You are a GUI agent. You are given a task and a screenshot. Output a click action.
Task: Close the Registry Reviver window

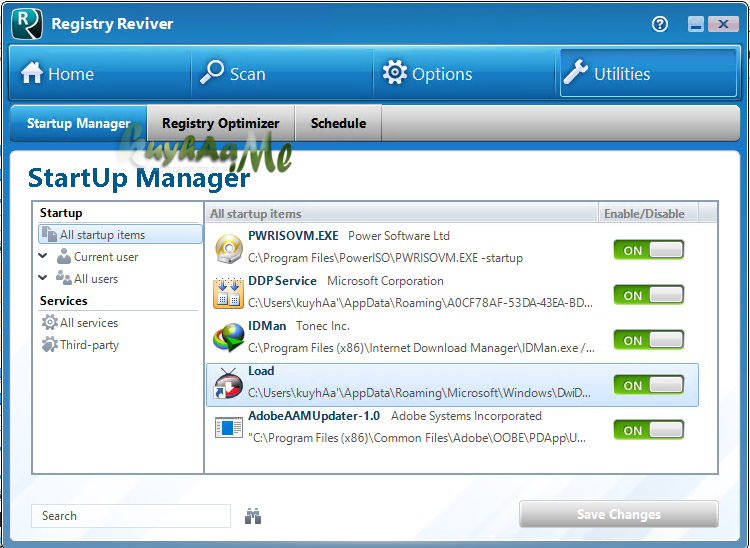[x=723, y=24]
